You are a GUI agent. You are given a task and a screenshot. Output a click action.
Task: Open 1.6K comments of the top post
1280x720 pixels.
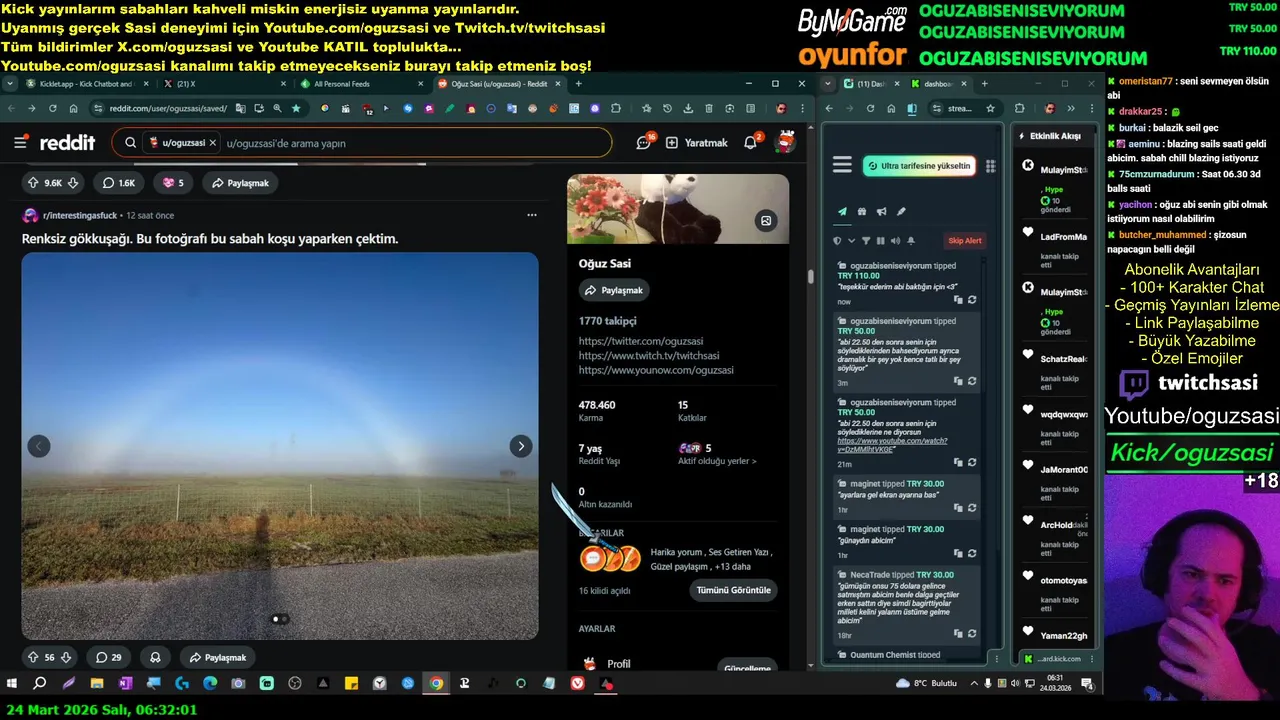(x=119, y=183)
